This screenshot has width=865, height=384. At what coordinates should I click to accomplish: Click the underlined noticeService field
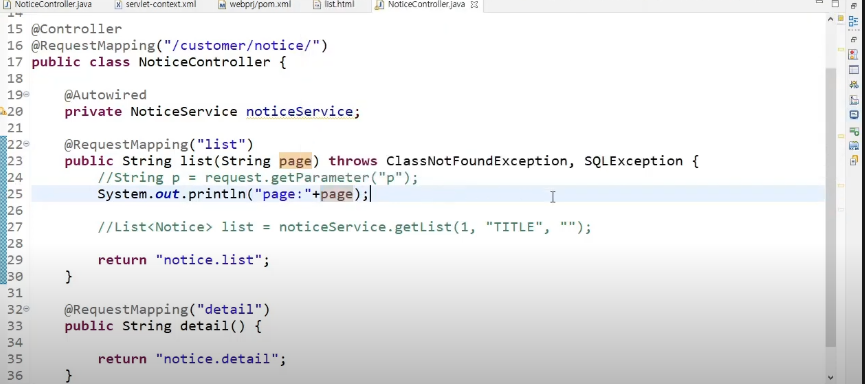(x=299, y=111)
